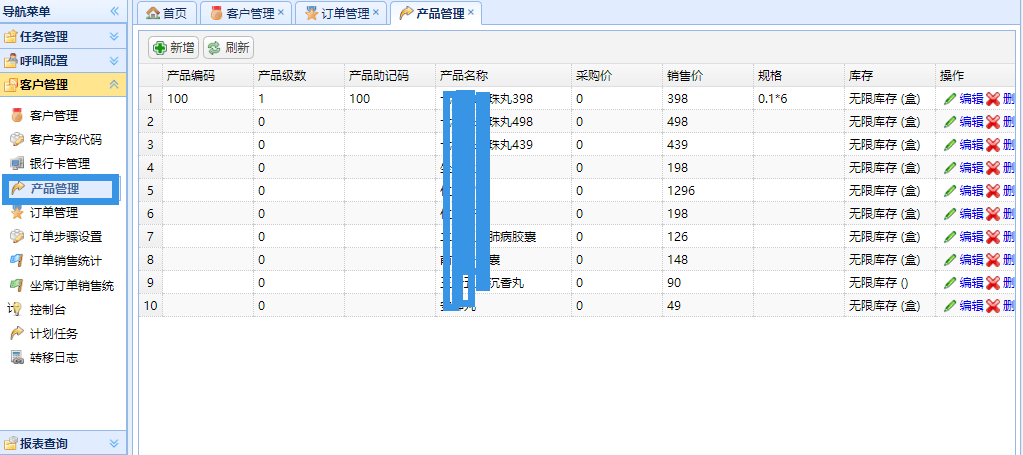
Task: Open 控制台 in the sidebar
Action: click(48, 309)
